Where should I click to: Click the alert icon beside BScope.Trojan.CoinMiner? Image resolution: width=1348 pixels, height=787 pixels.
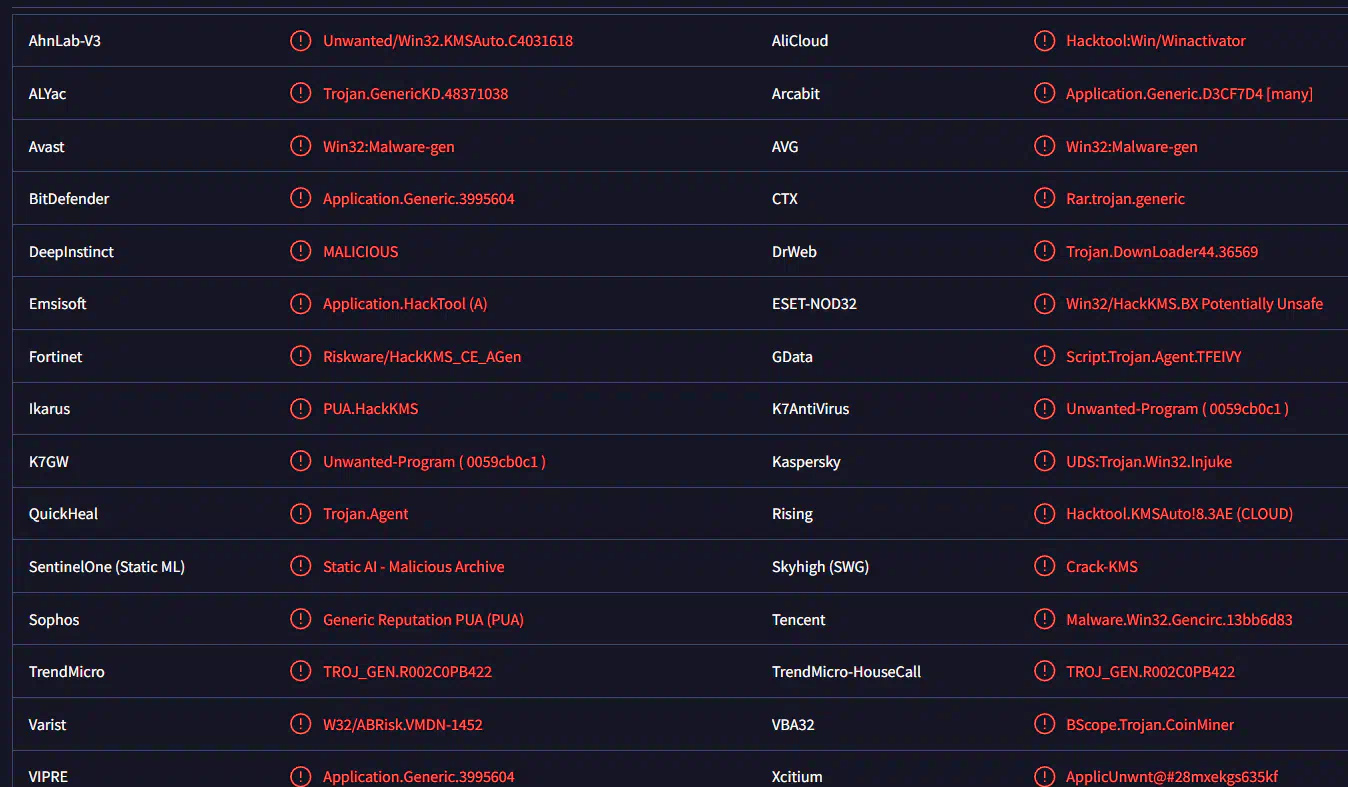(x=1044, y=724)
